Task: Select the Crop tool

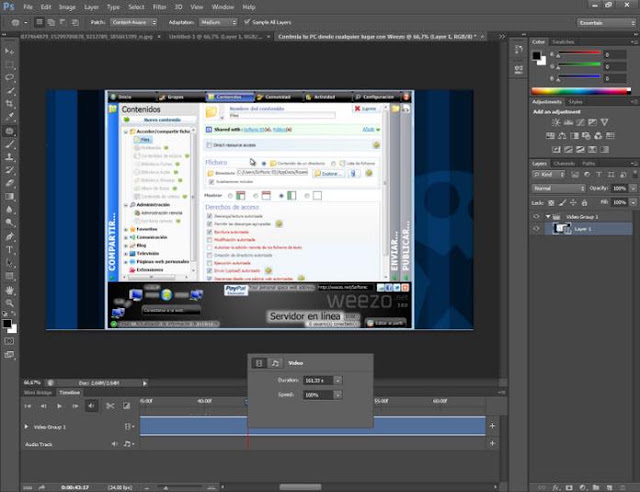Action: [x=9, y=103]
